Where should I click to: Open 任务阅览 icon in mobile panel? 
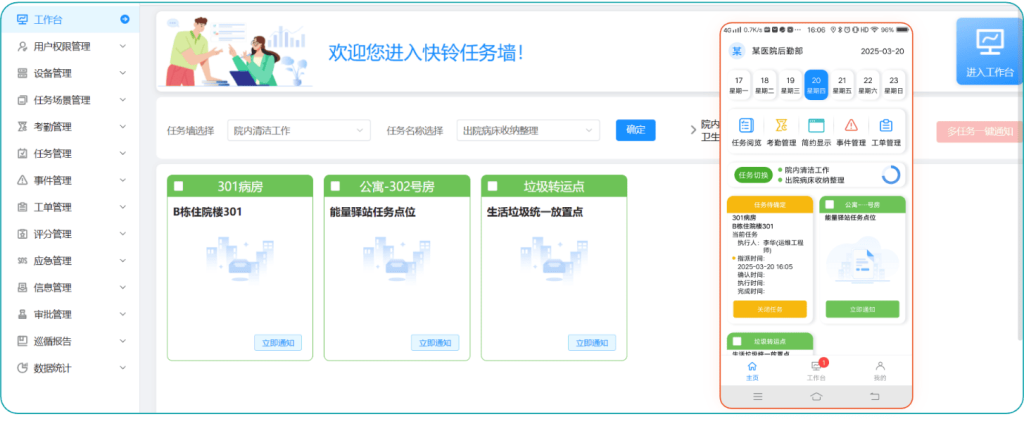746,126
